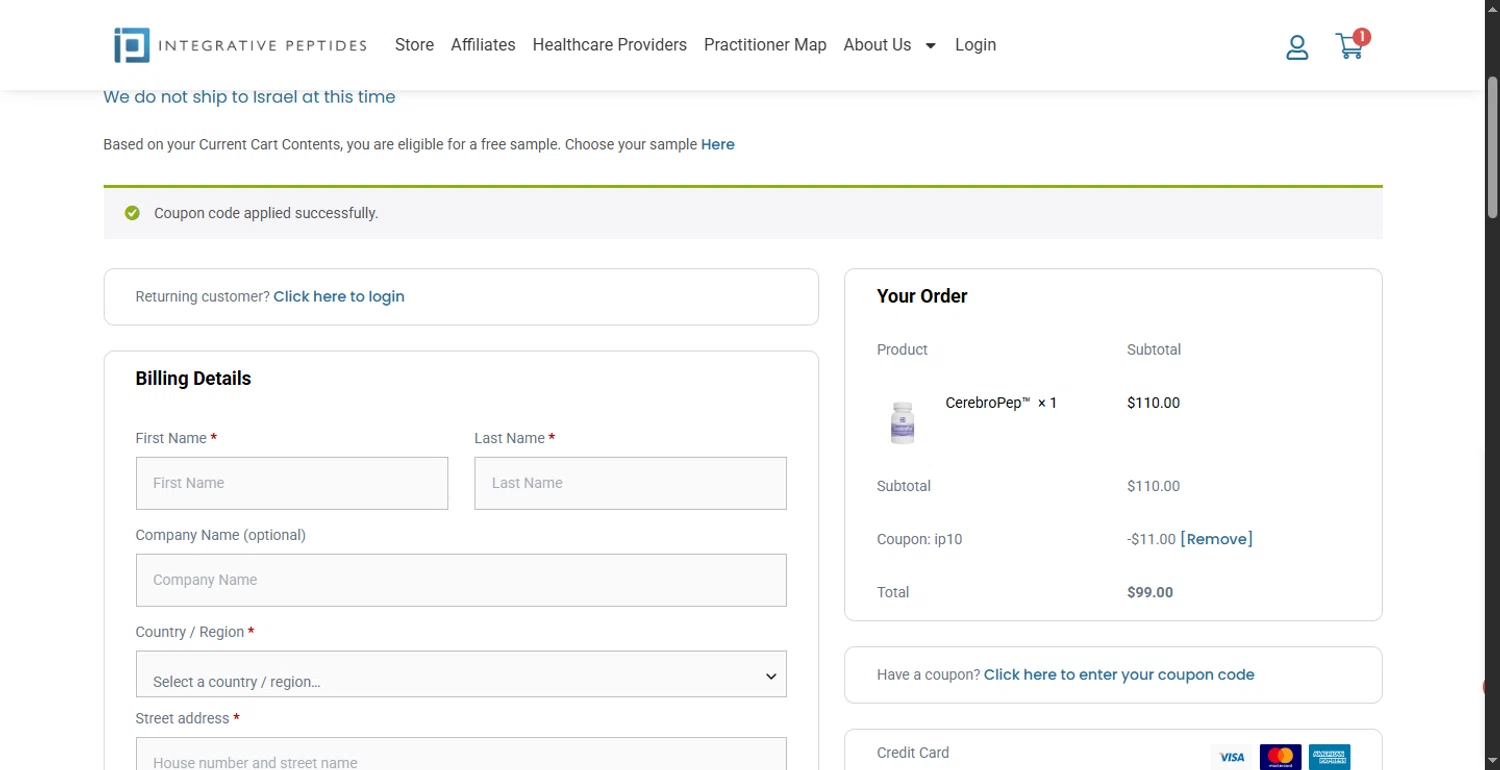Go to the Store menu item
The image size is (1500, 770).
[414, 45]
